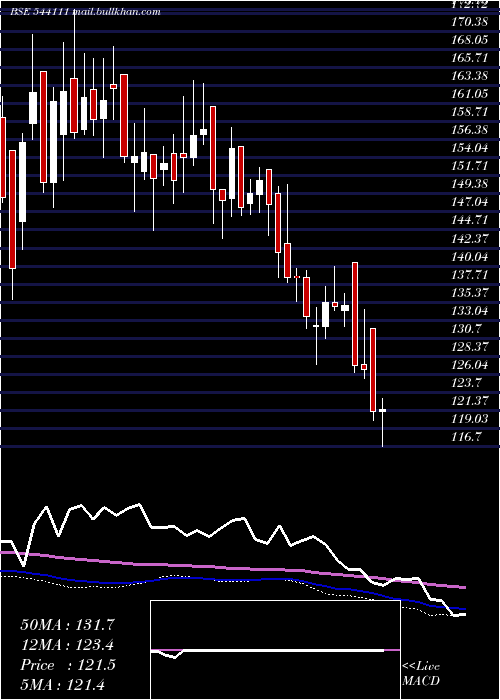This screenshot has height=700, width=500.
Task: Select the 119.03 price axis label
Action: (x=469, y=419)
